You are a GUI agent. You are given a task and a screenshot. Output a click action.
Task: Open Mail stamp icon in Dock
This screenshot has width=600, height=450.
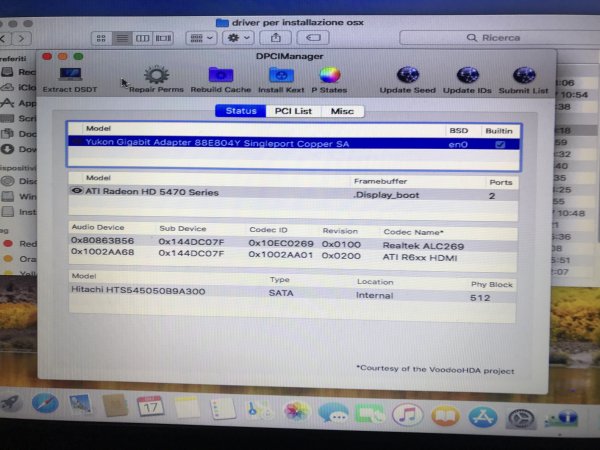80,404
